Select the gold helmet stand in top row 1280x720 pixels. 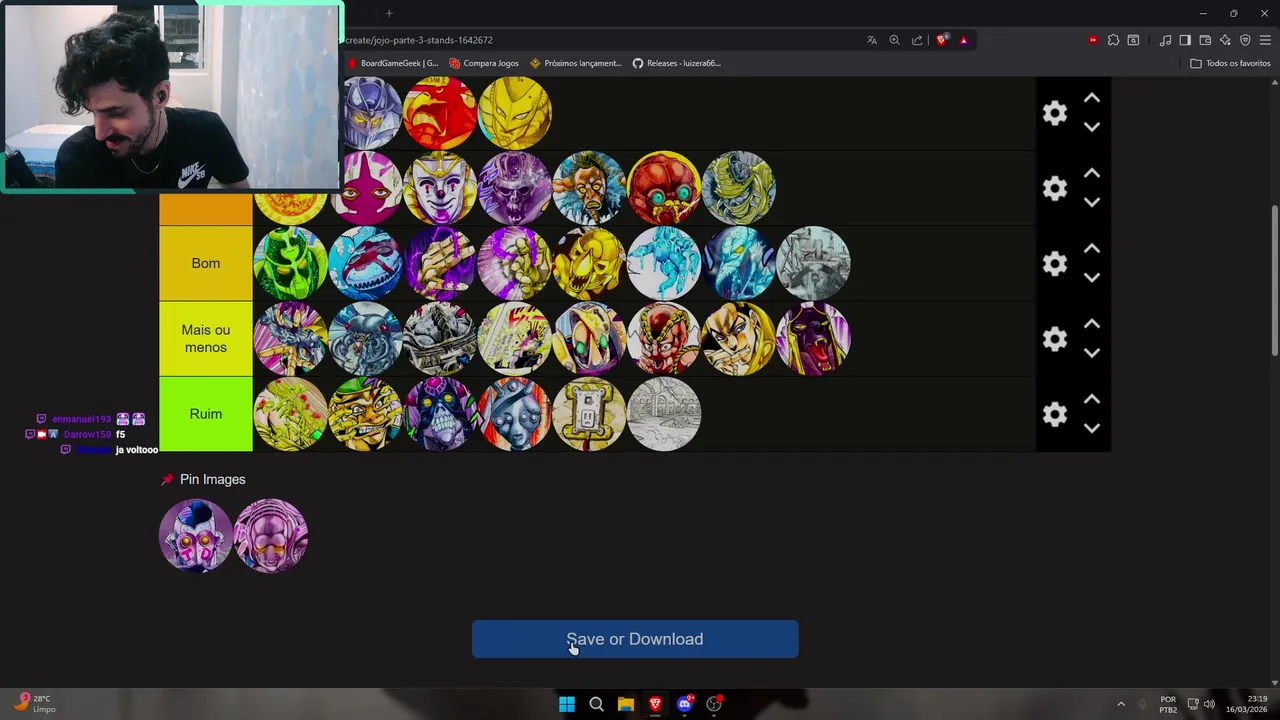[x=514, y=113]
